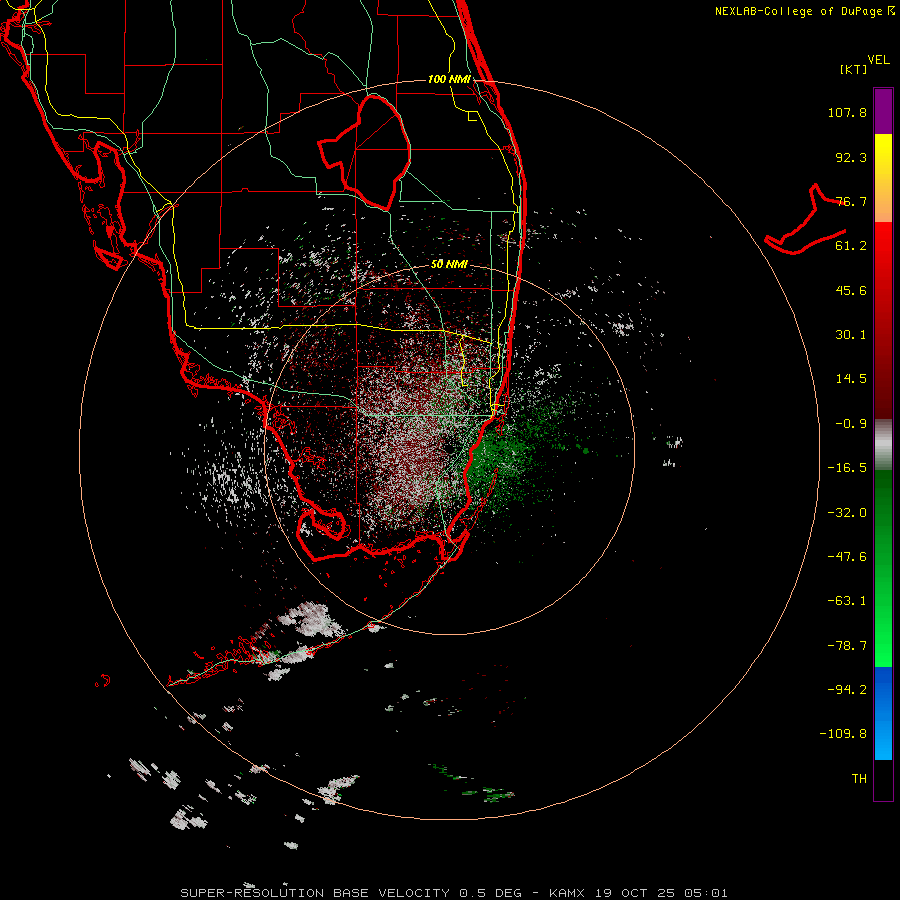
Task: Click the 45.6 velocity scale value
Action: point(851,290)
